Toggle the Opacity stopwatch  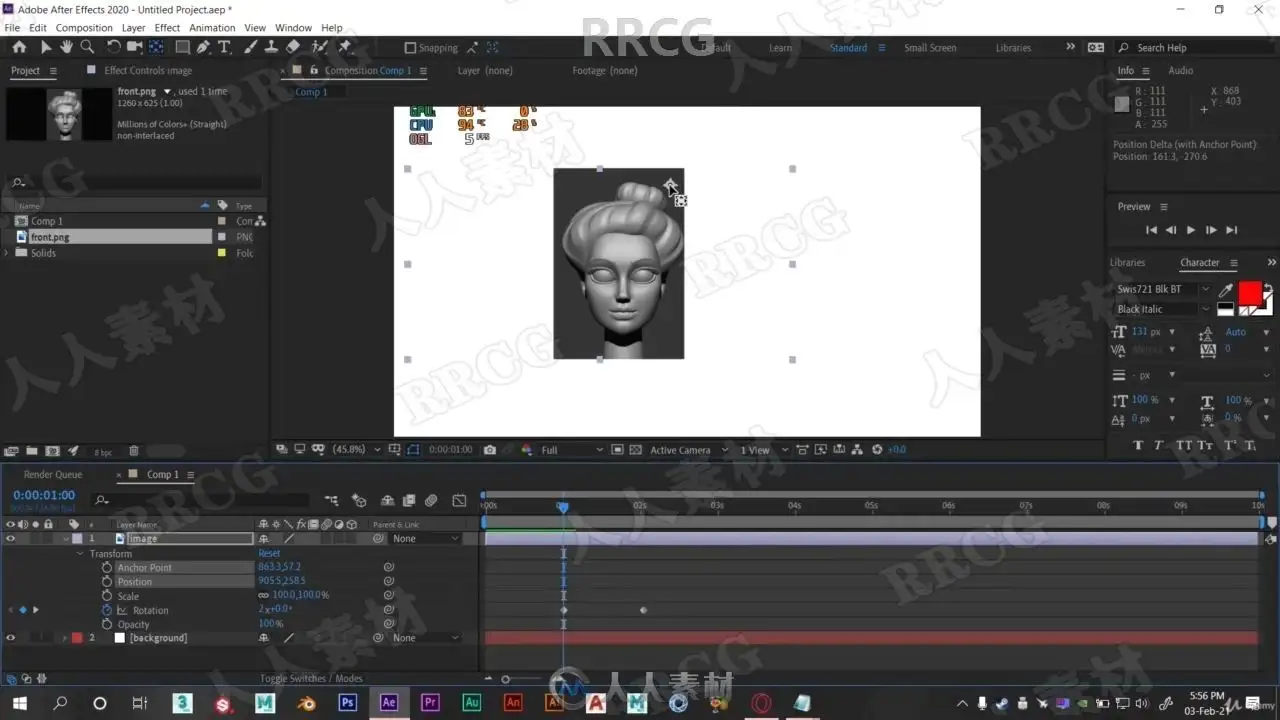(107, 624)
